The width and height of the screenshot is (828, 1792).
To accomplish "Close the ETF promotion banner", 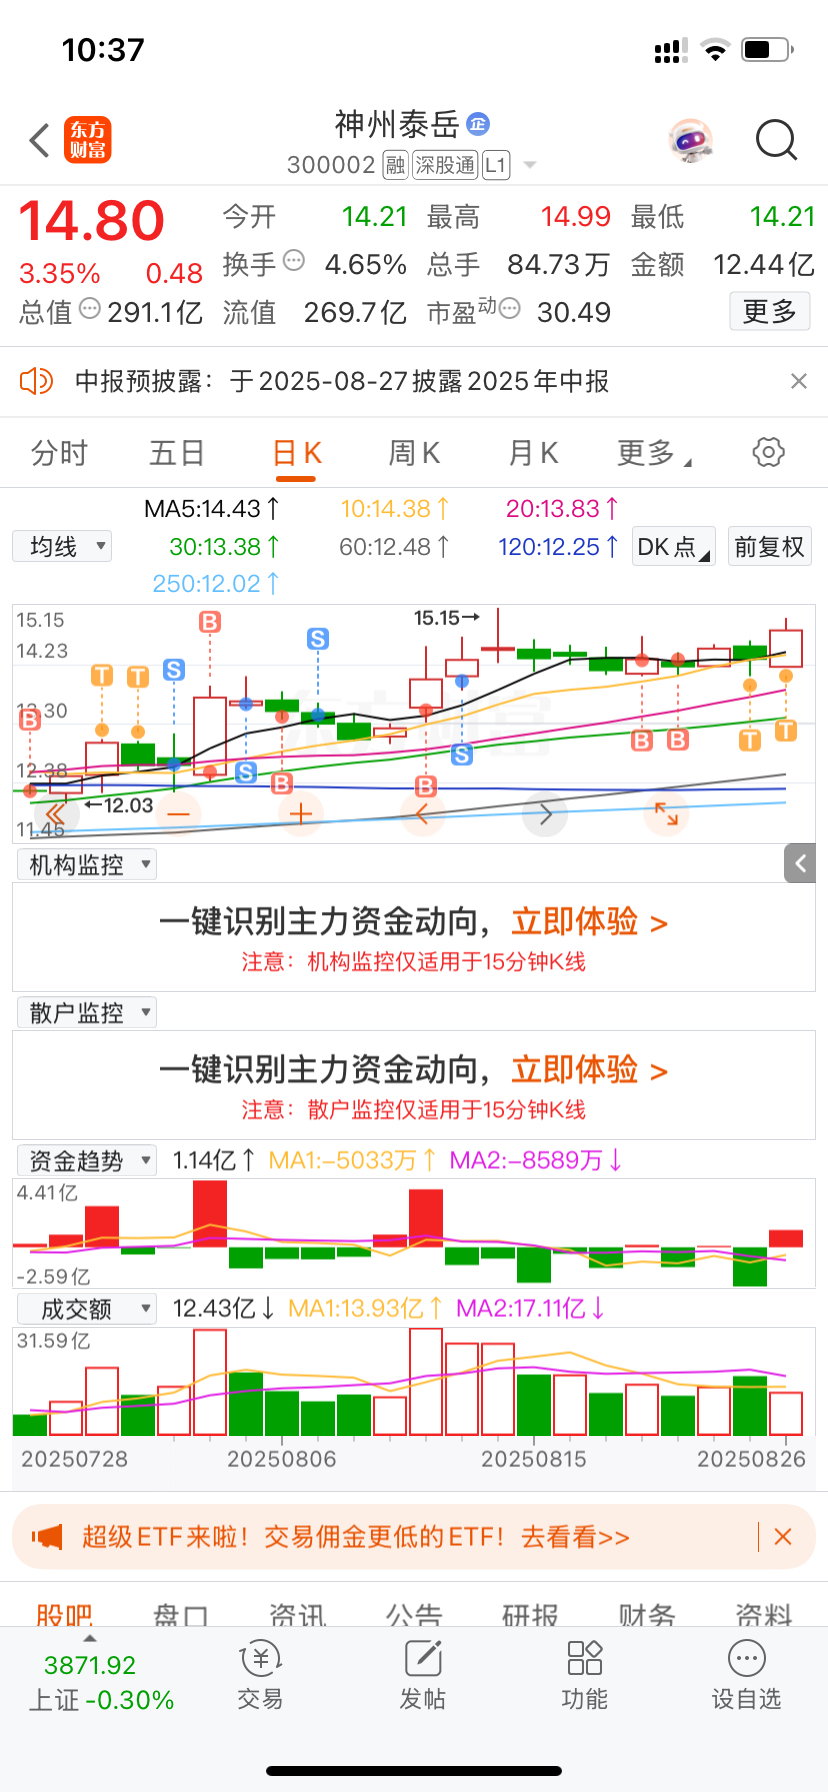I will (783, 1537).
